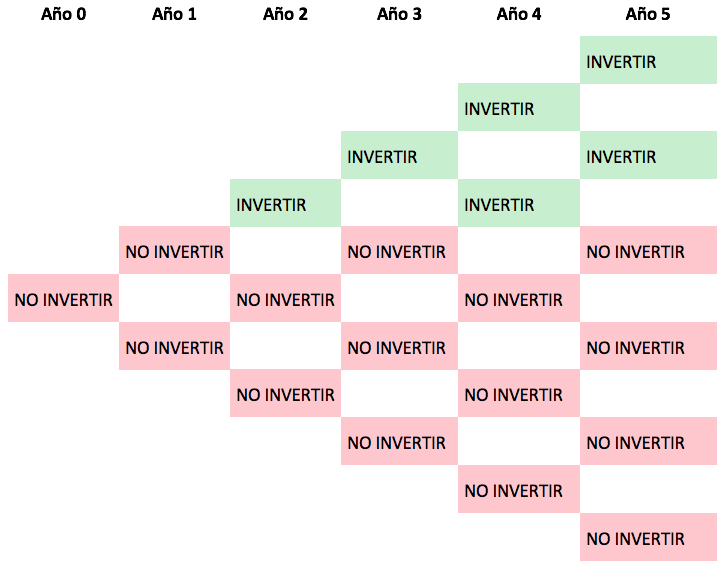Select the Año 3 column header
The width and height of the screenshot is (723, 566).
399,14
